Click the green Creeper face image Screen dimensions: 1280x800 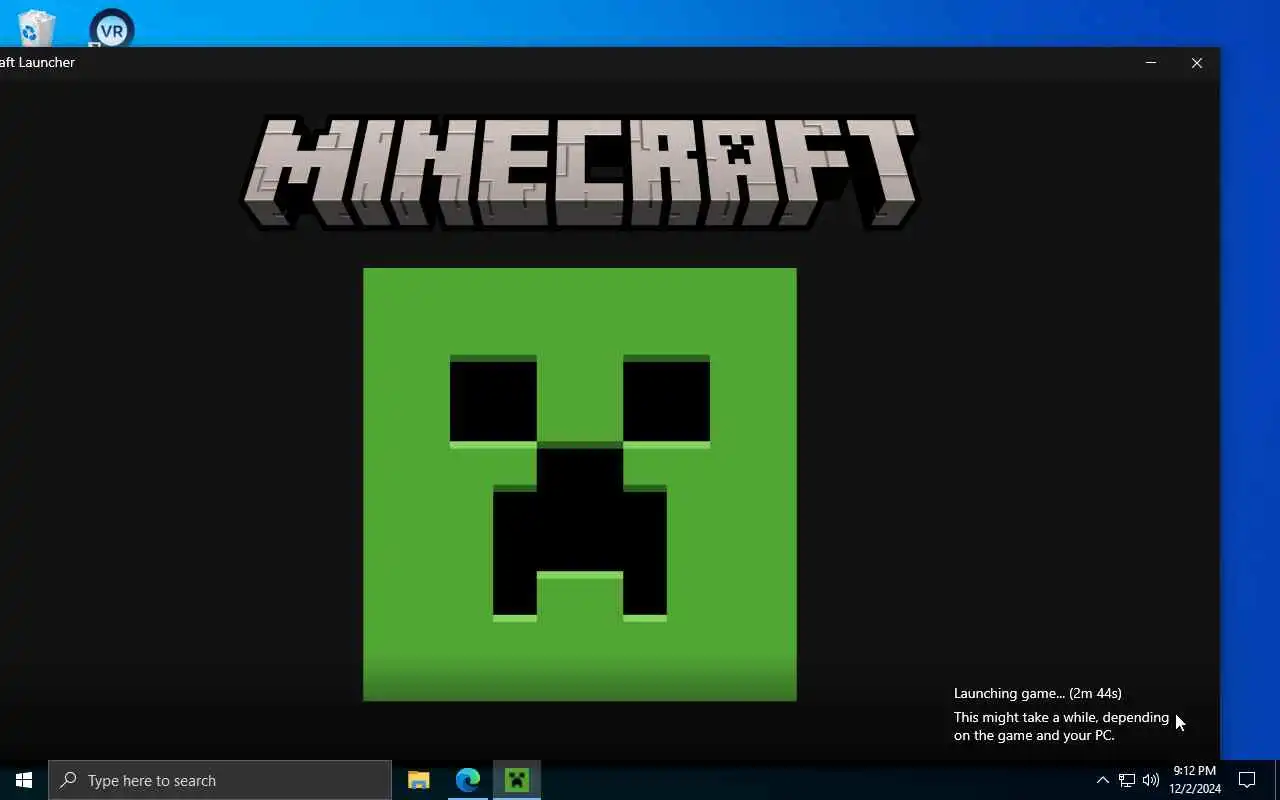click(x=580, y=484)
